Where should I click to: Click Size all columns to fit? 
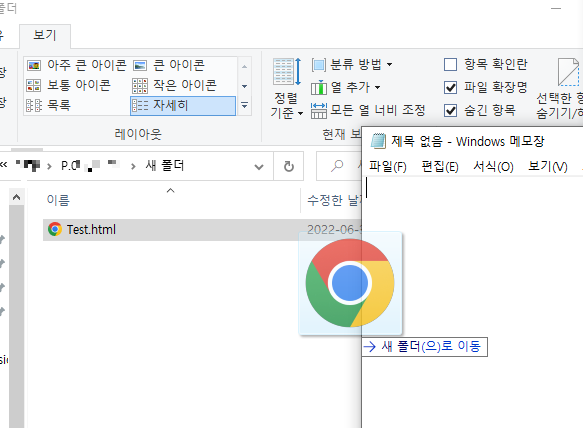368,110
